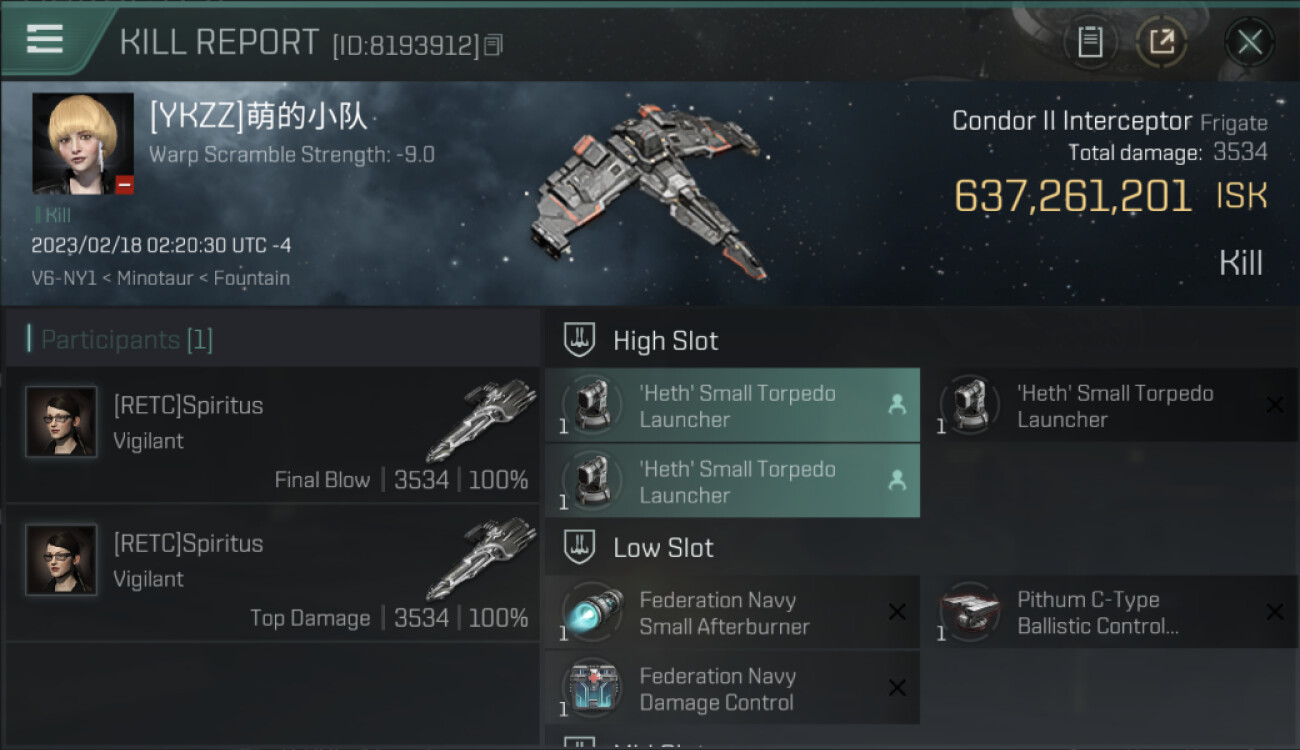Select first highlighted 'Heth' Small Torpedo Launcher
Image resolution: width=1300 pixels, height=750 pixels.
click(733, 405)
